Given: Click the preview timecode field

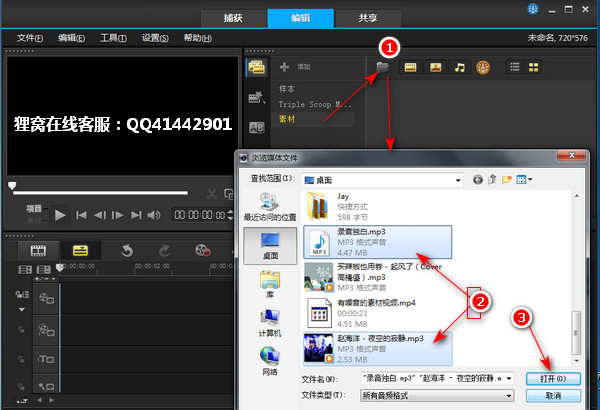Looking at the screenshot, I should [x=200, y=215].
